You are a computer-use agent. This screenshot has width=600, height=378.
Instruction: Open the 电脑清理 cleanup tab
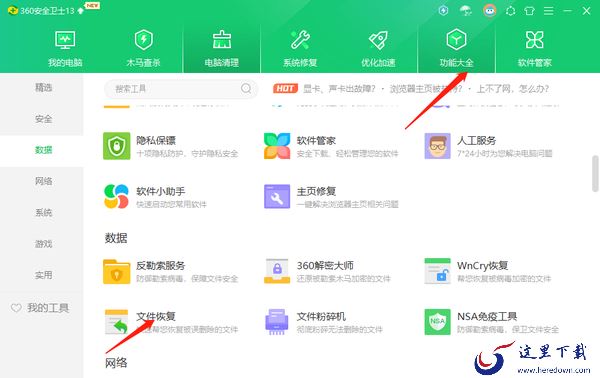(222, 48)
